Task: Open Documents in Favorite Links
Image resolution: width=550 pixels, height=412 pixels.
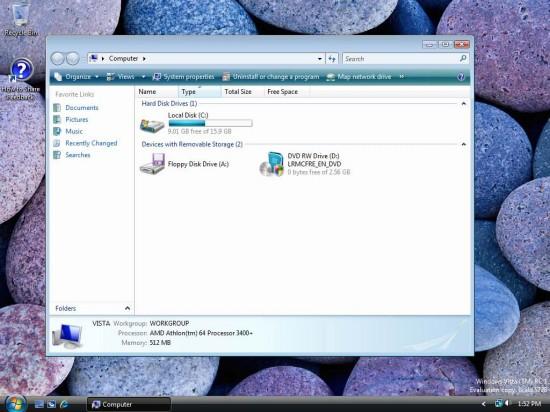Action: pyautogui.click(x=82, y=108)
